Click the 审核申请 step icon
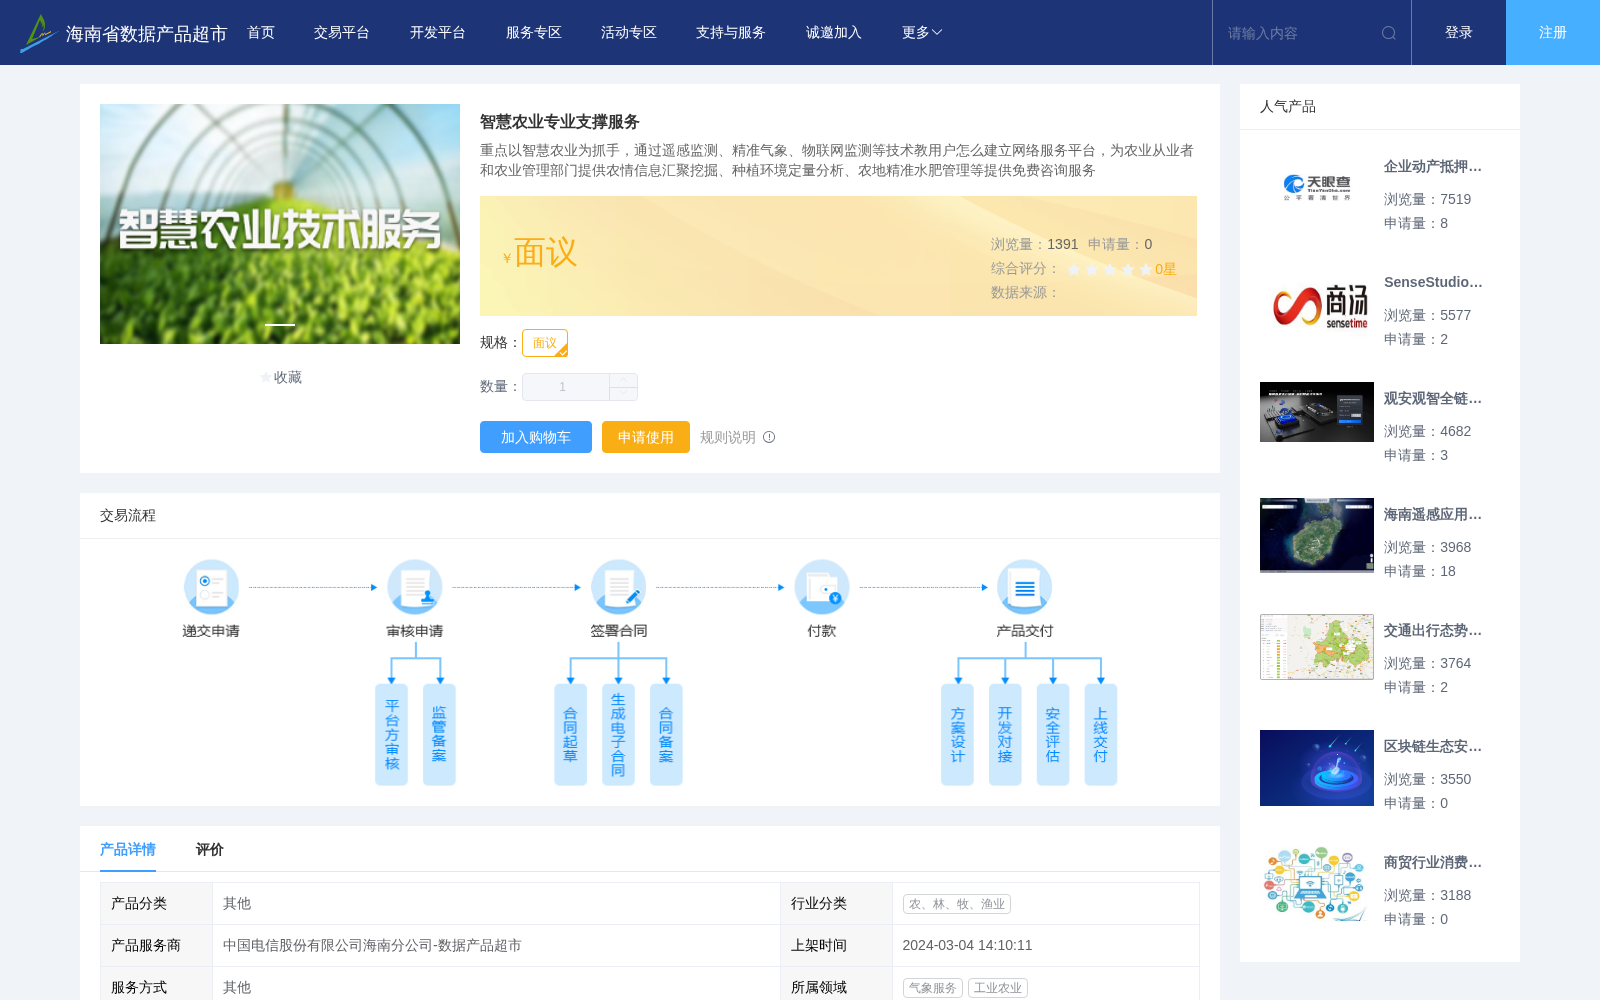This screenshot has width=1600, height=1000. pos(415,587)
